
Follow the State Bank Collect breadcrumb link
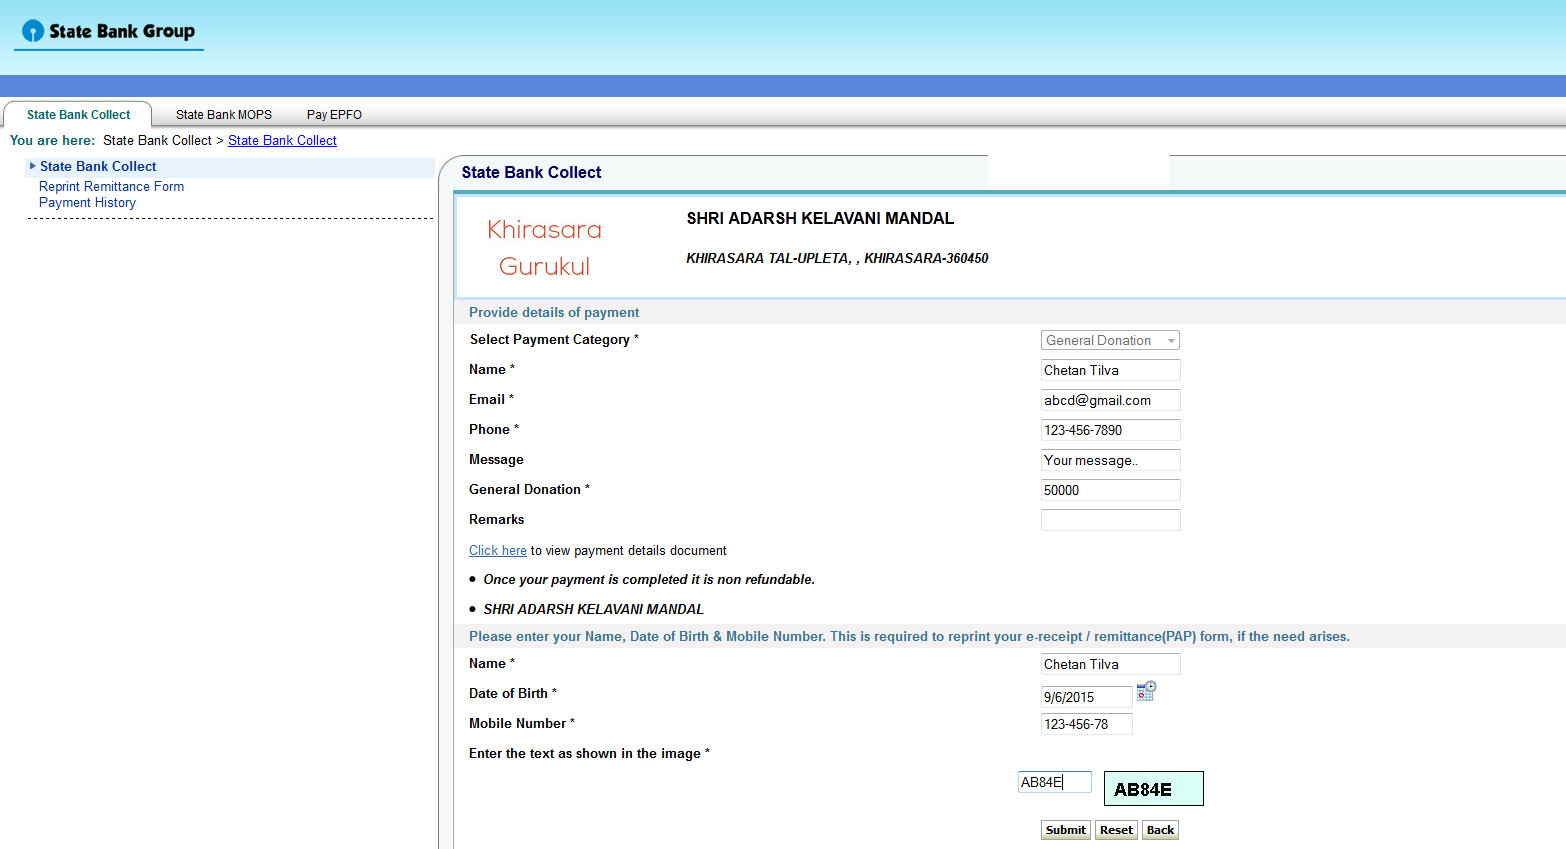point(282,140)
